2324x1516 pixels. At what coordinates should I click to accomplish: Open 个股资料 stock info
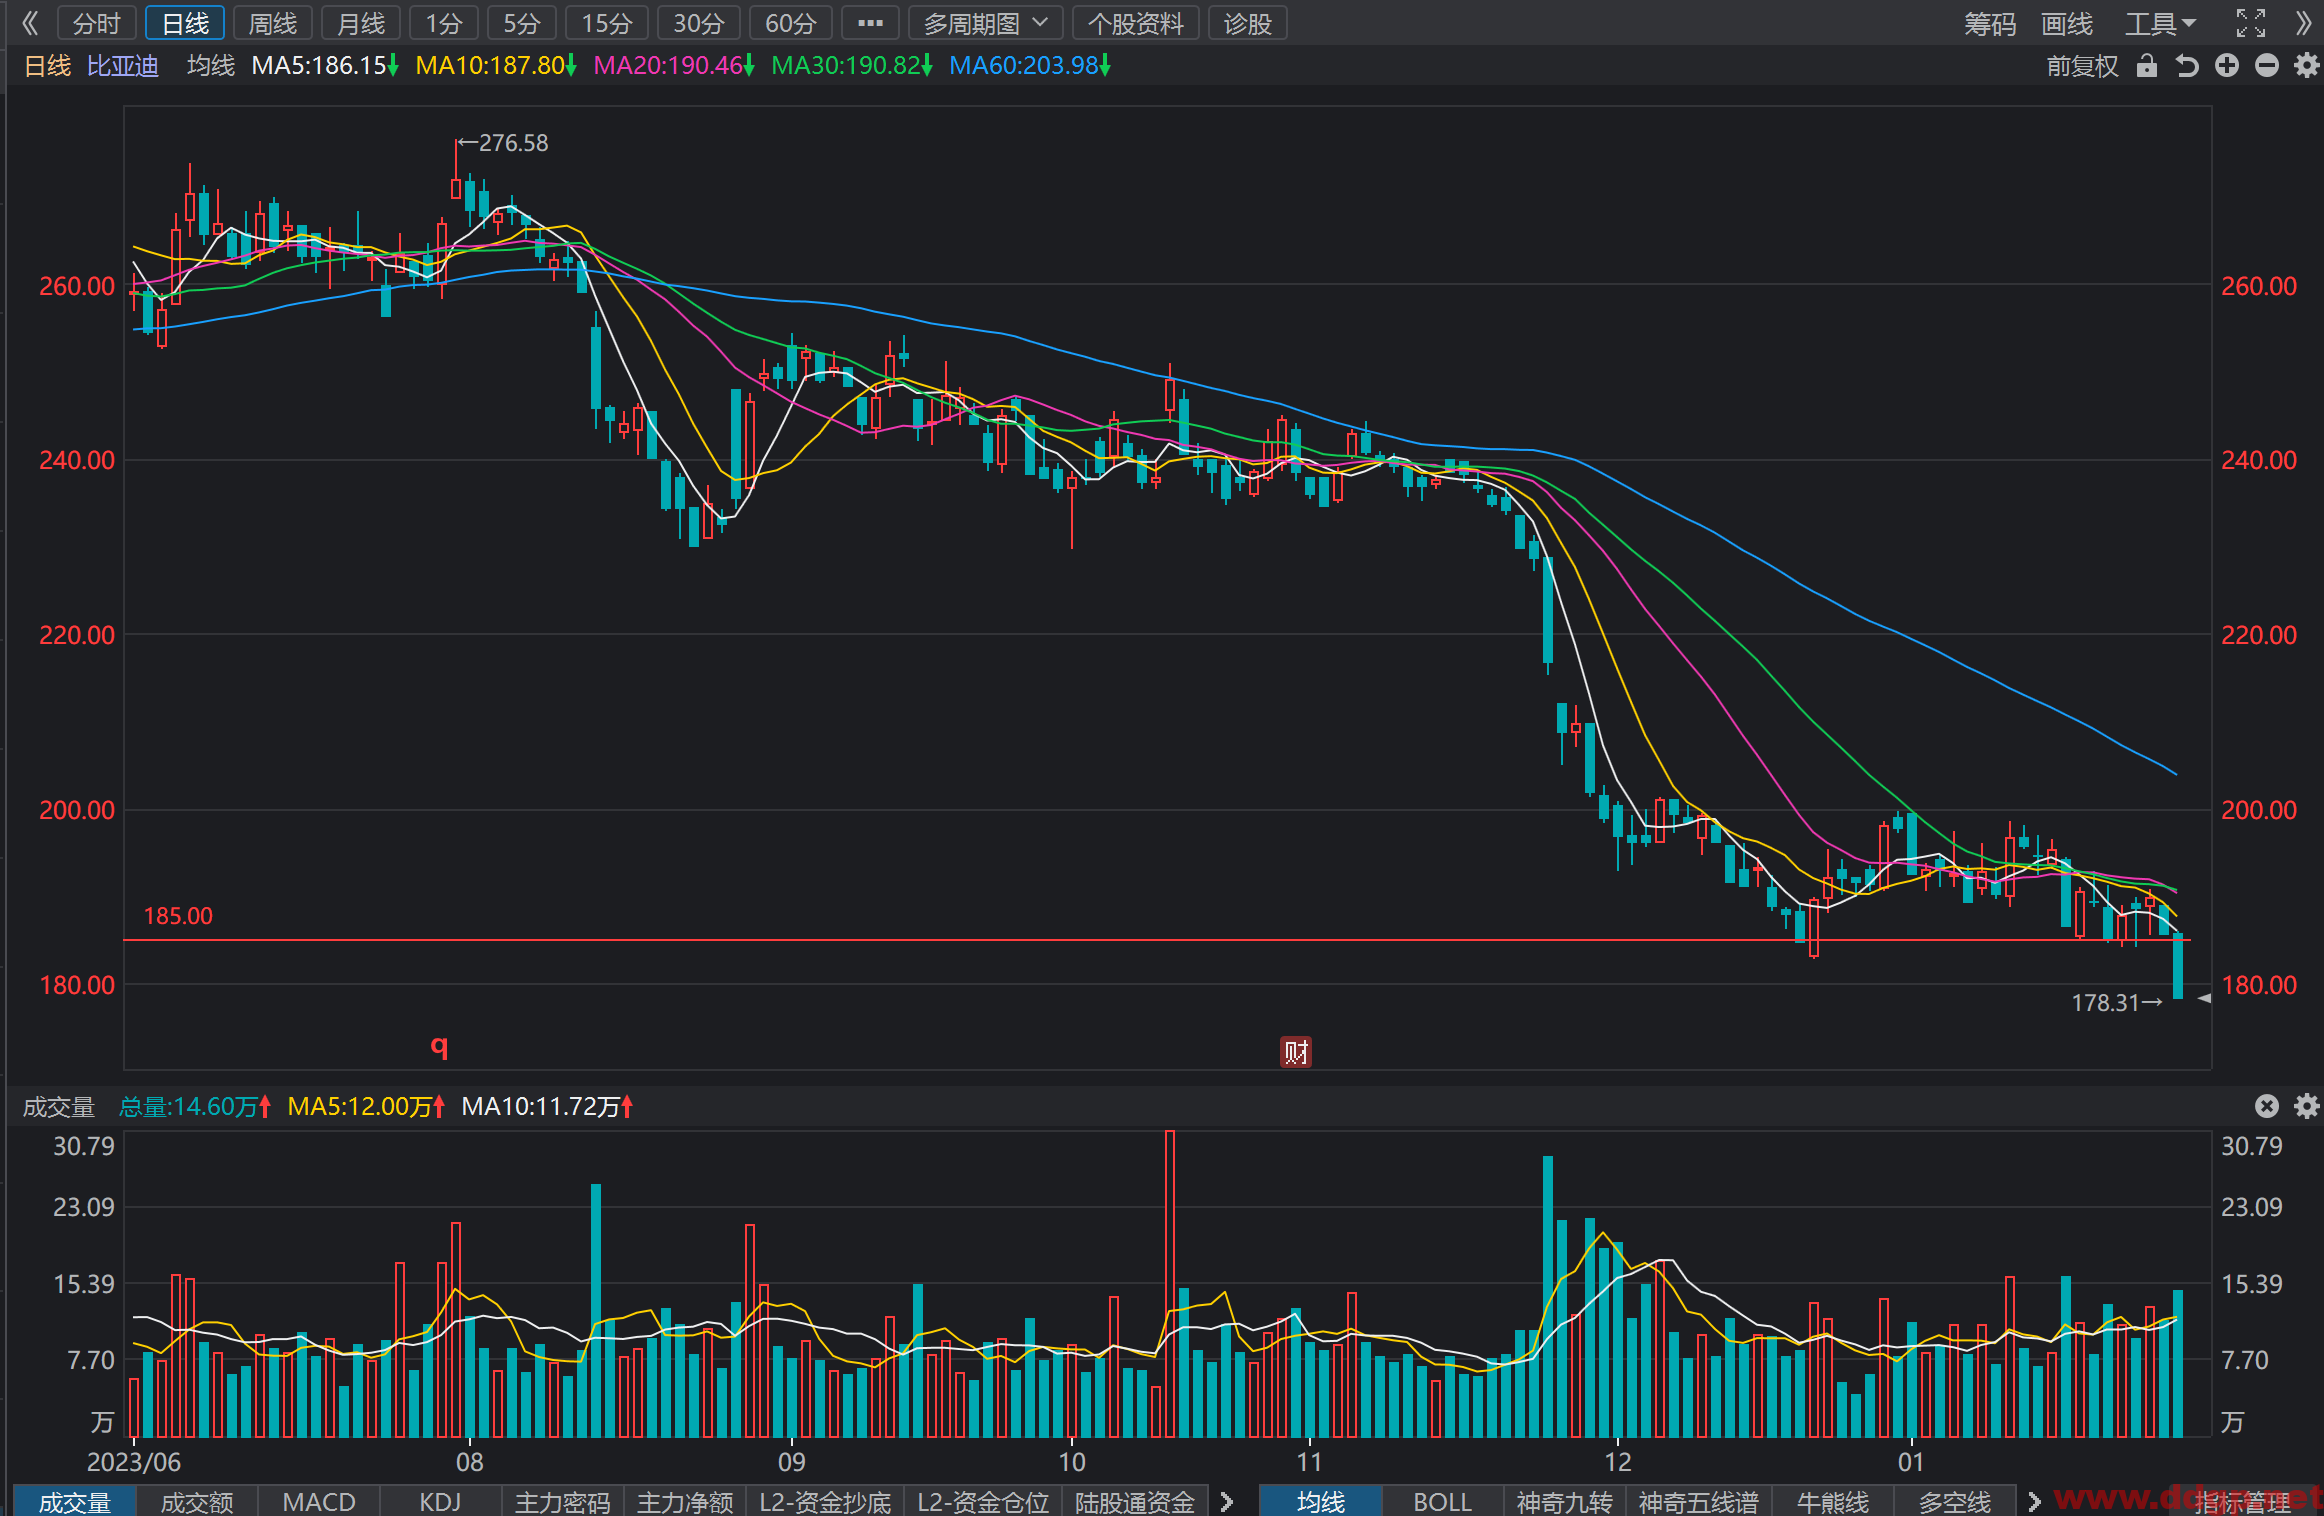click(1136, 23)
